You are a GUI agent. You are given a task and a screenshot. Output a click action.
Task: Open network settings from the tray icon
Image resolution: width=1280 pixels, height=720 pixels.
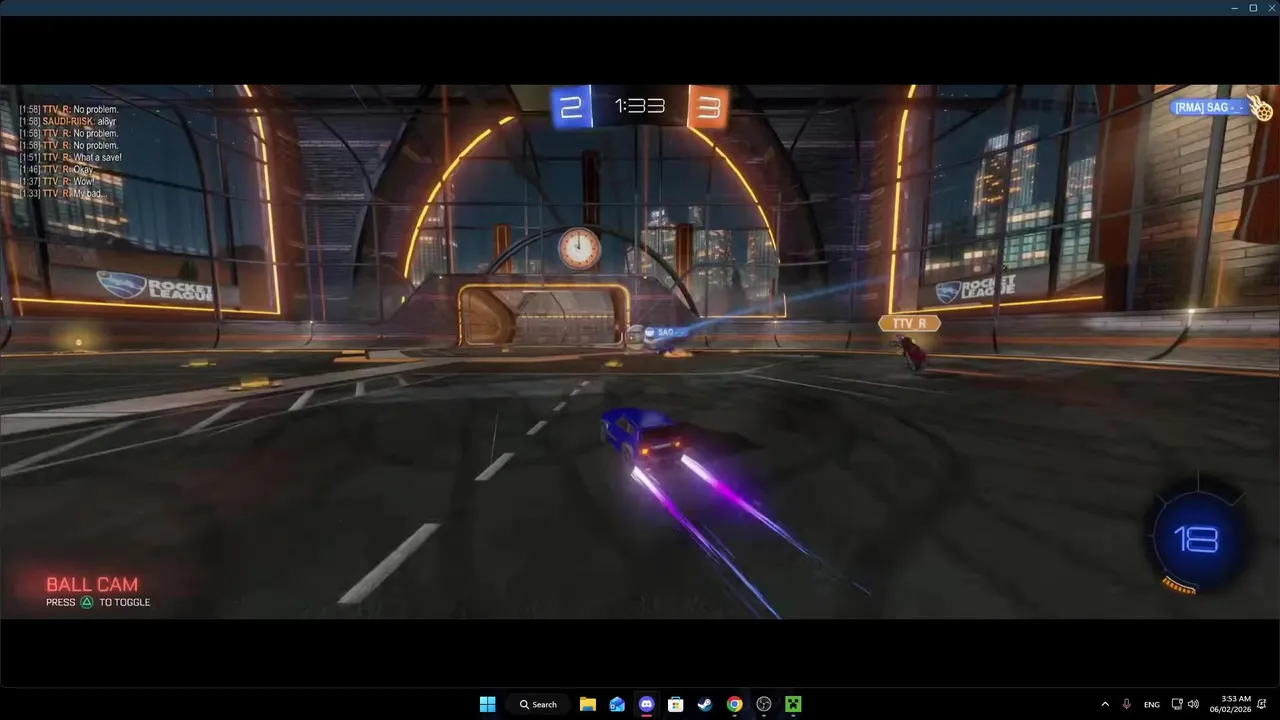[x=1177, y=704]
